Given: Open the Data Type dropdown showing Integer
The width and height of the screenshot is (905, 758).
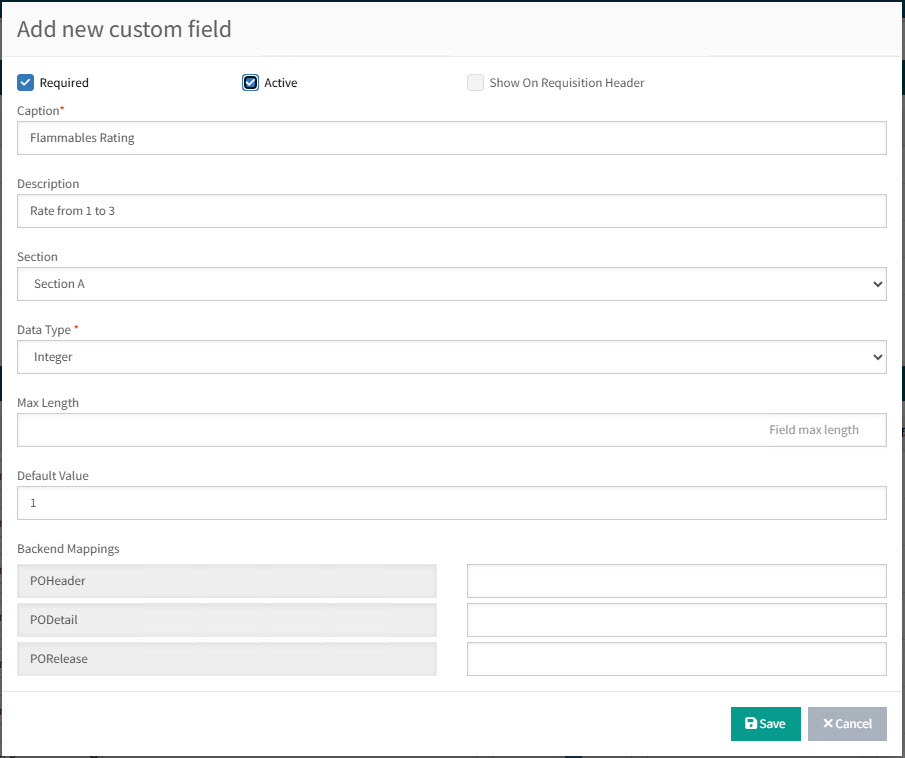Looking at the screenshot, I should tap(452, 356).
